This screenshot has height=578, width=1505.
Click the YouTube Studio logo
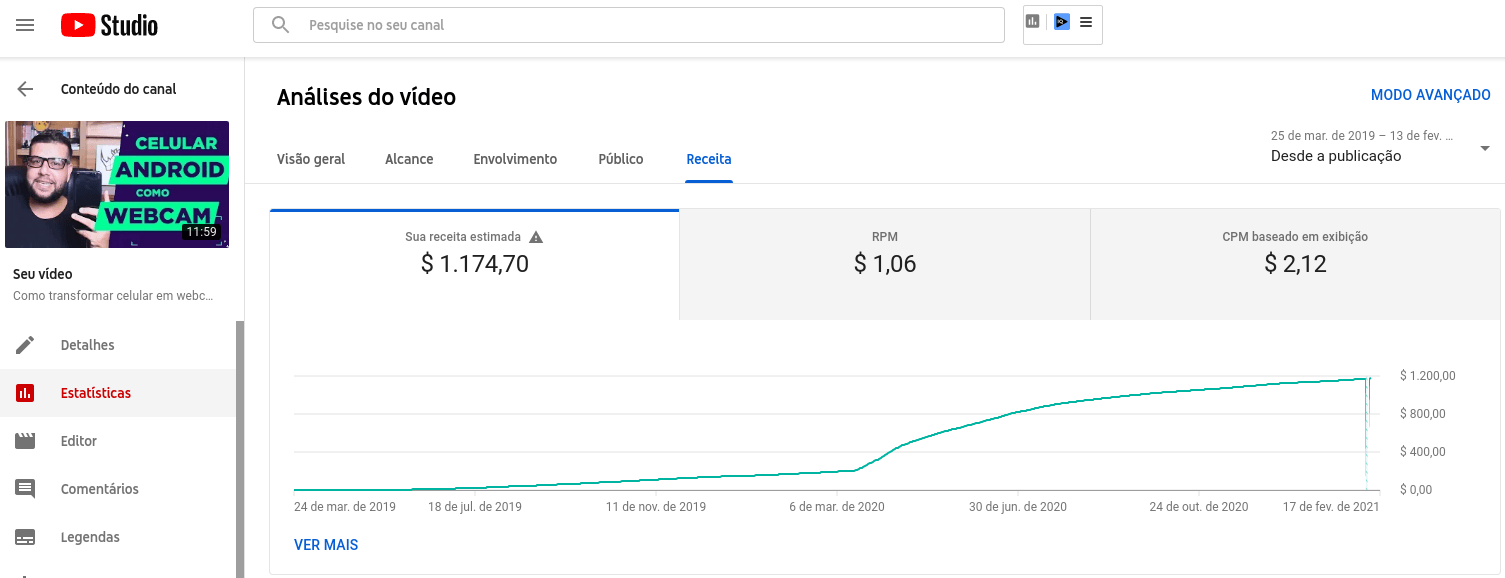coord(109,25)
